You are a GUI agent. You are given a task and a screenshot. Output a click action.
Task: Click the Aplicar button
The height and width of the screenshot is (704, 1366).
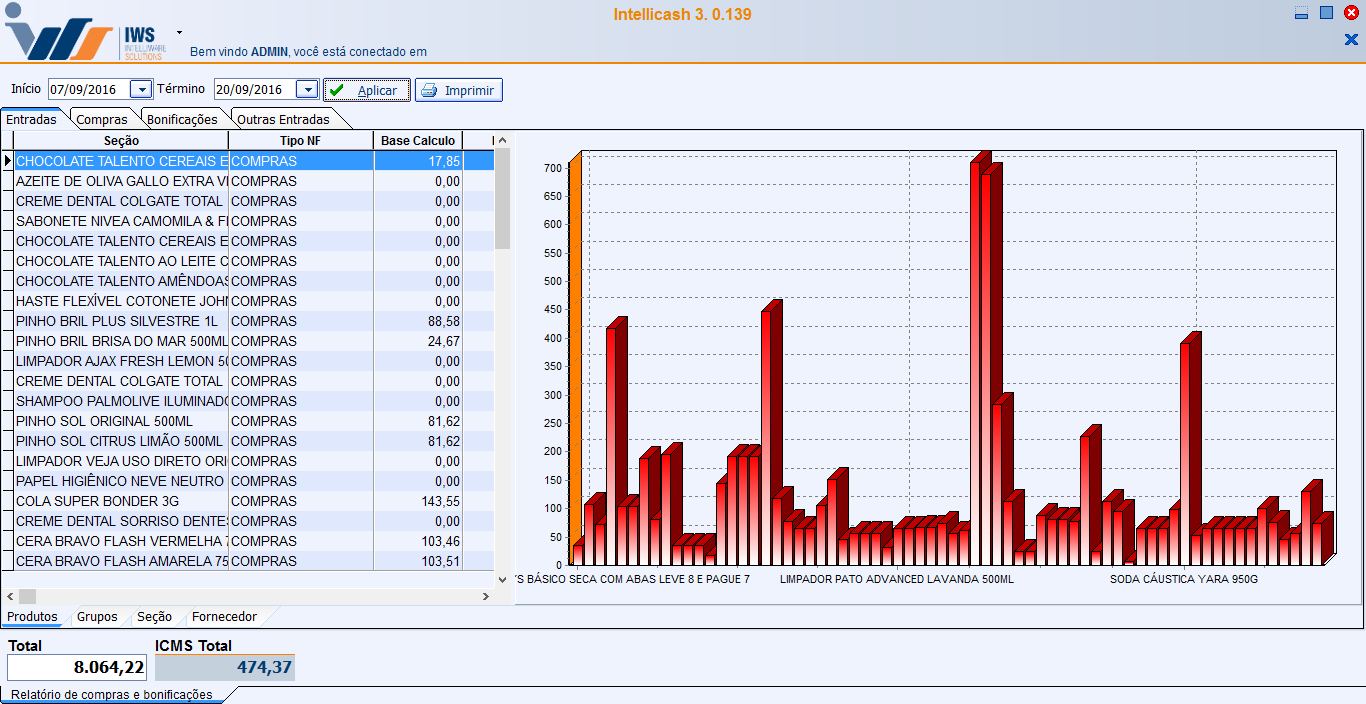click(367, 90)
